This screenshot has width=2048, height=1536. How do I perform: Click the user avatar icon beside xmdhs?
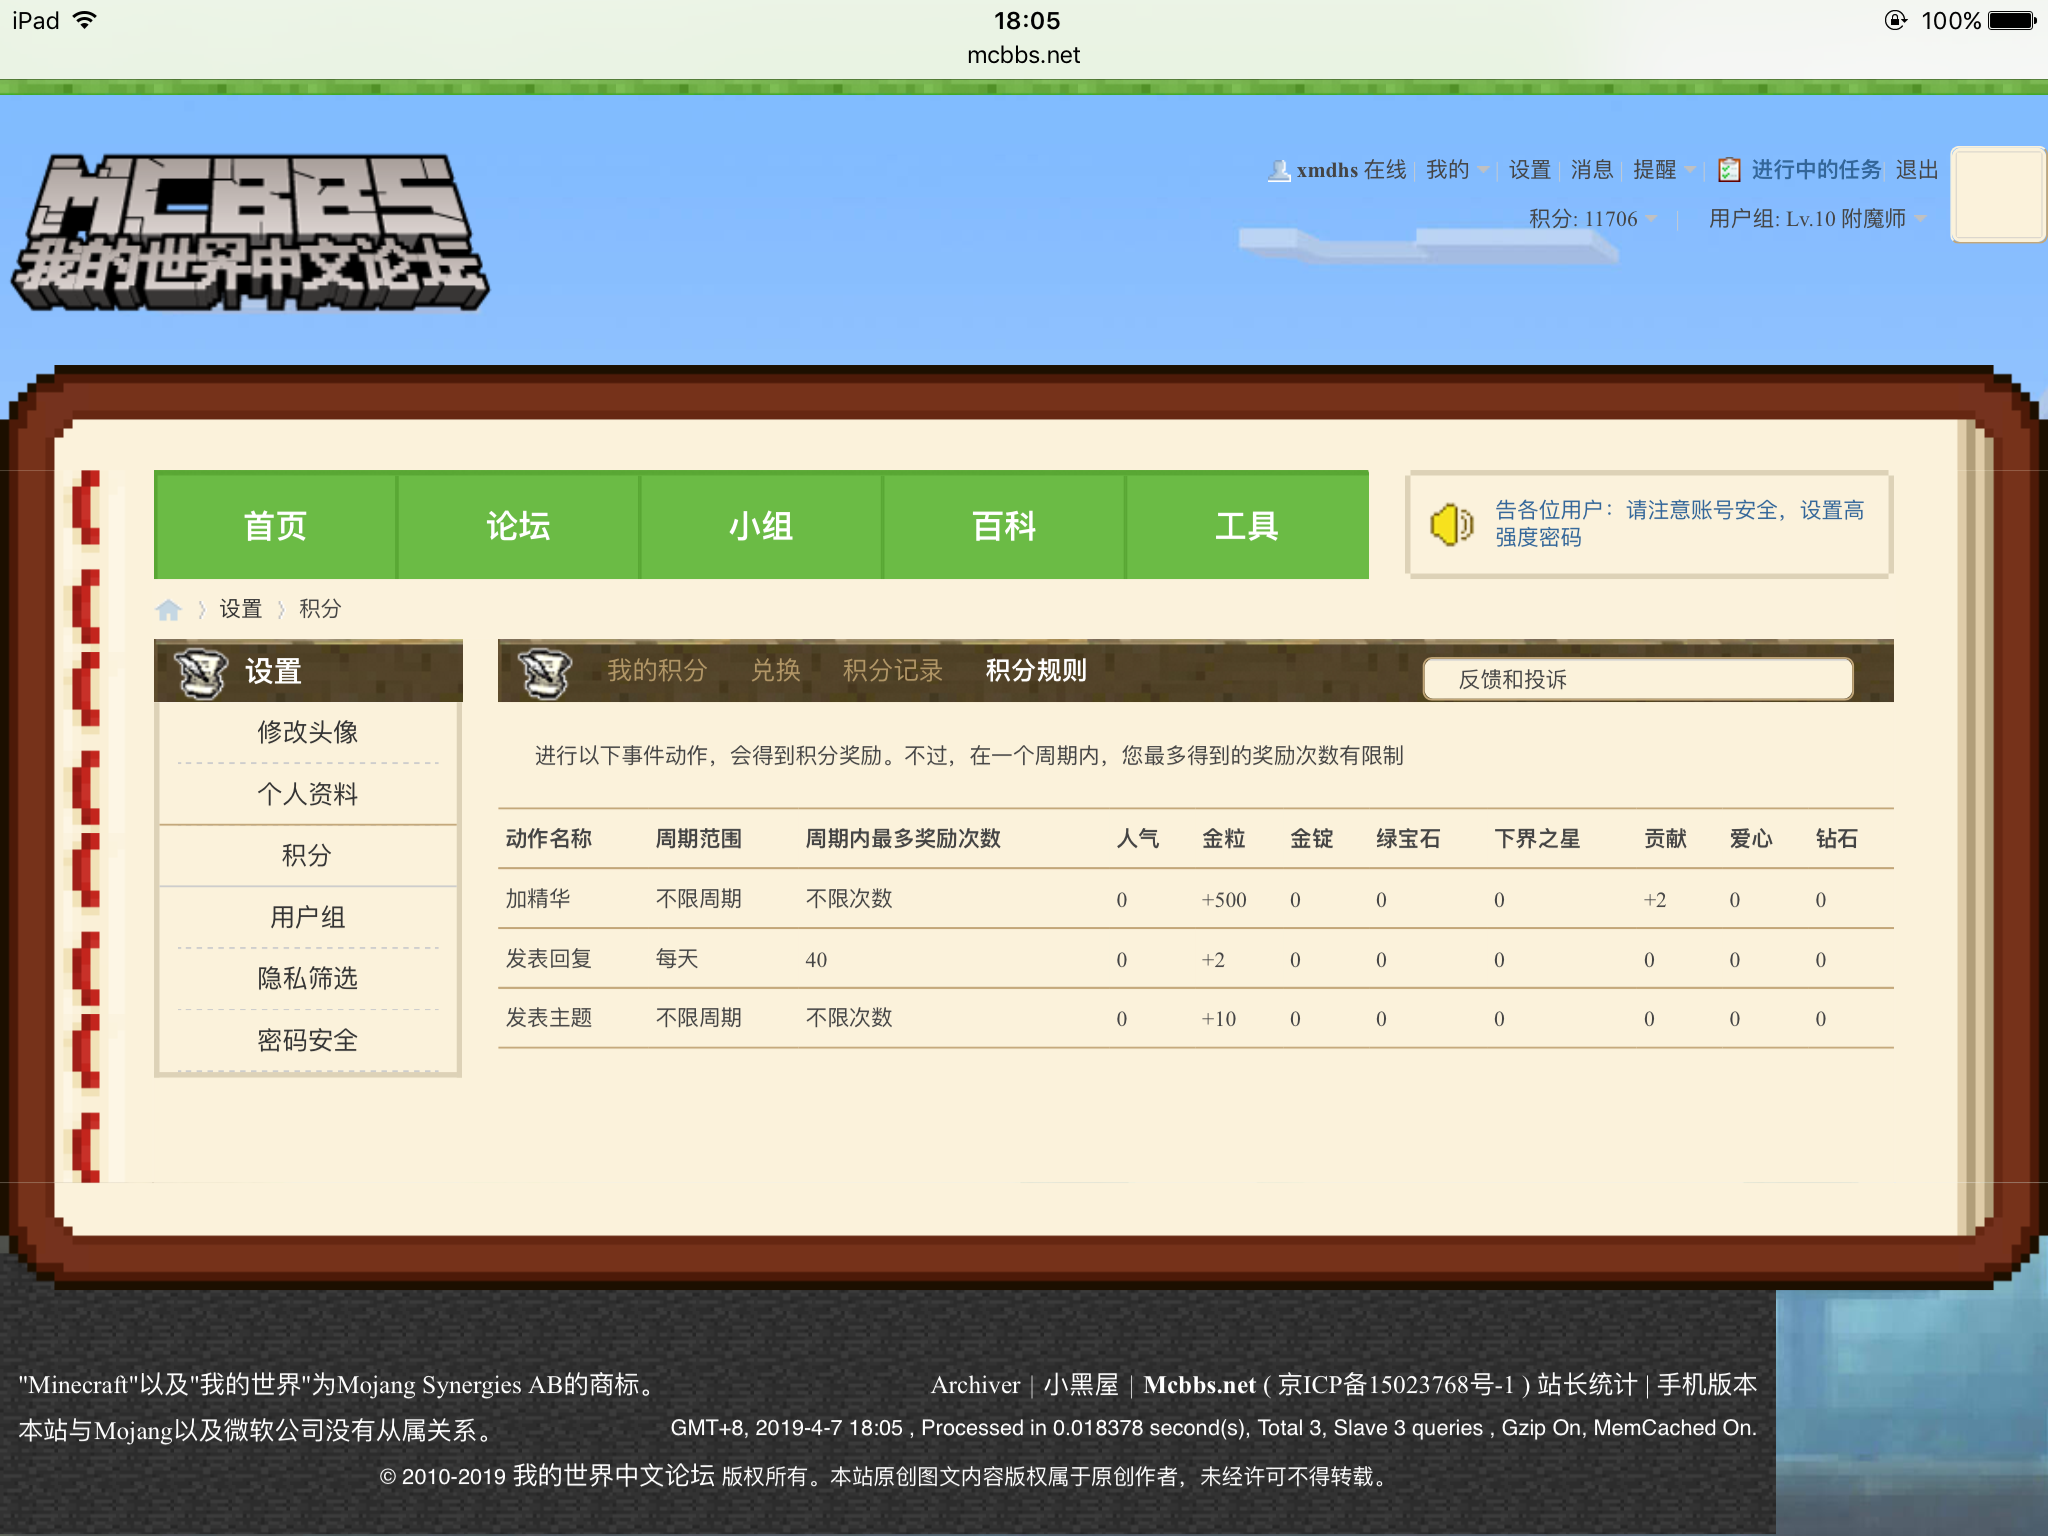point(1278,171)
